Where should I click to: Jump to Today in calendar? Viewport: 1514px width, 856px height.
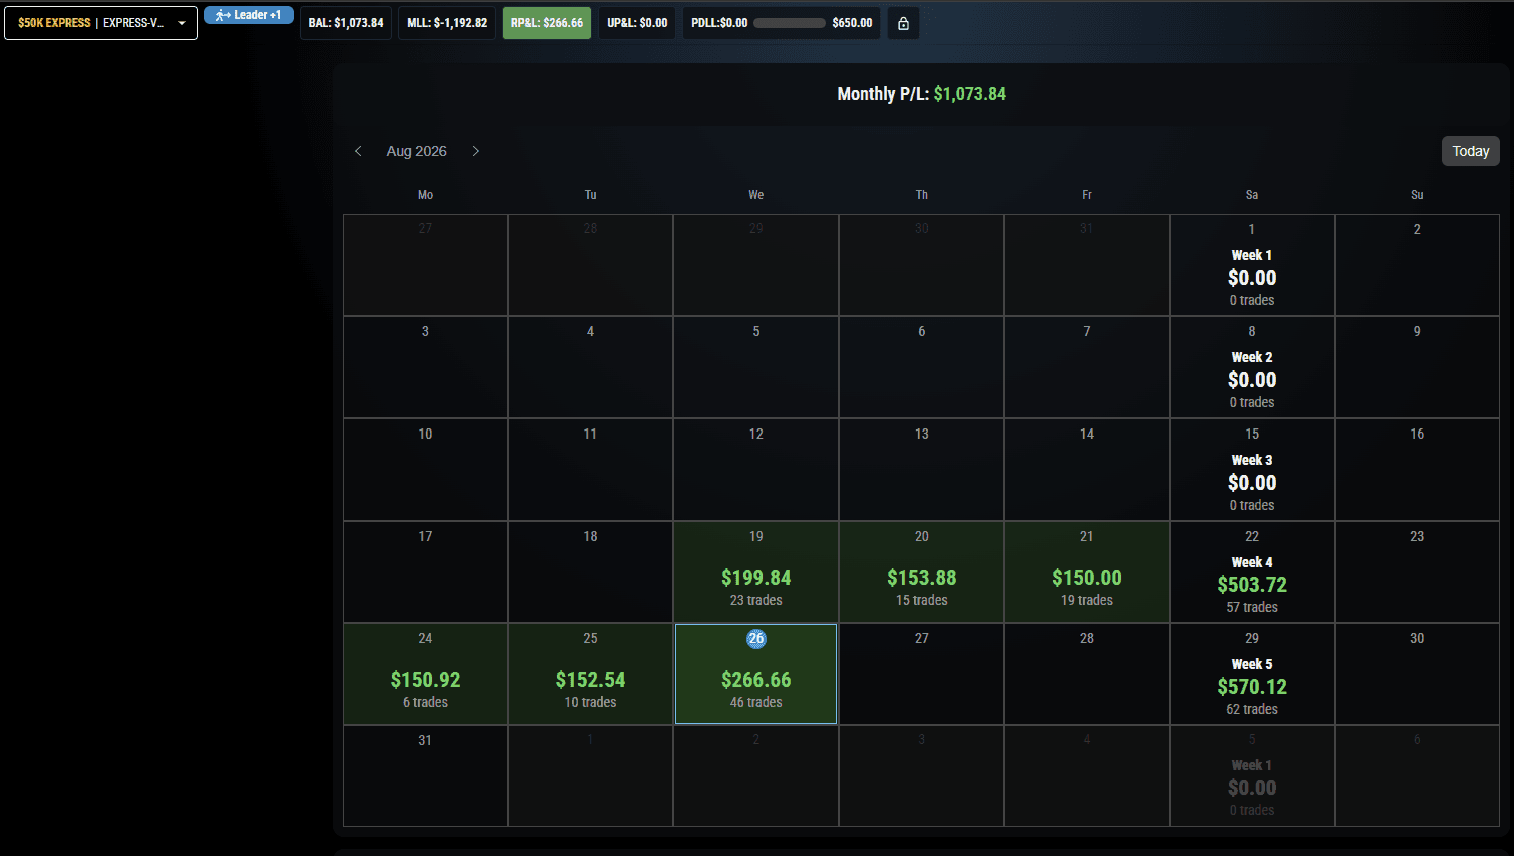tap(1470, 151)
